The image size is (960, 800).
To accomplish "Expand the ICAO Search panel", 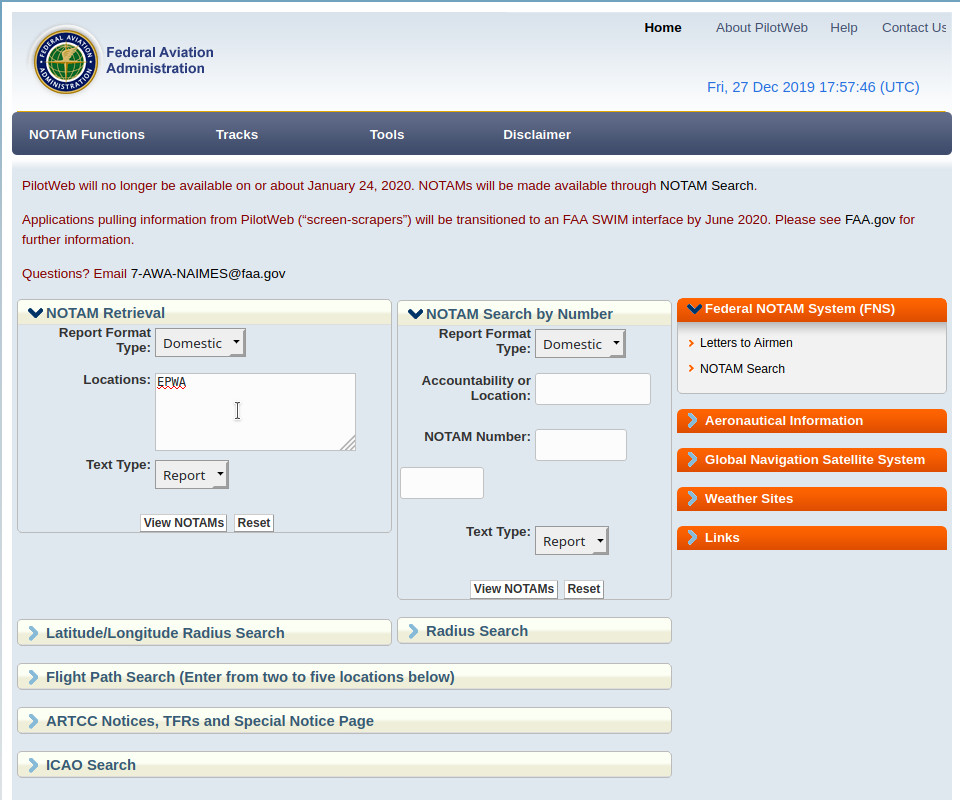I will pyautogui.click(x=345, y=764).
